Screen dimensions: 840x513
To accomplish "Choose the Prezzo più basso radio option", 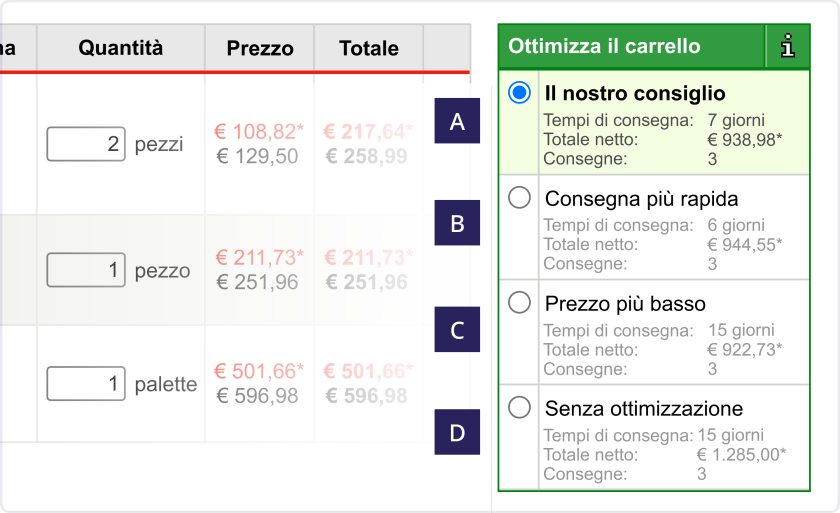I will point(519,303).
